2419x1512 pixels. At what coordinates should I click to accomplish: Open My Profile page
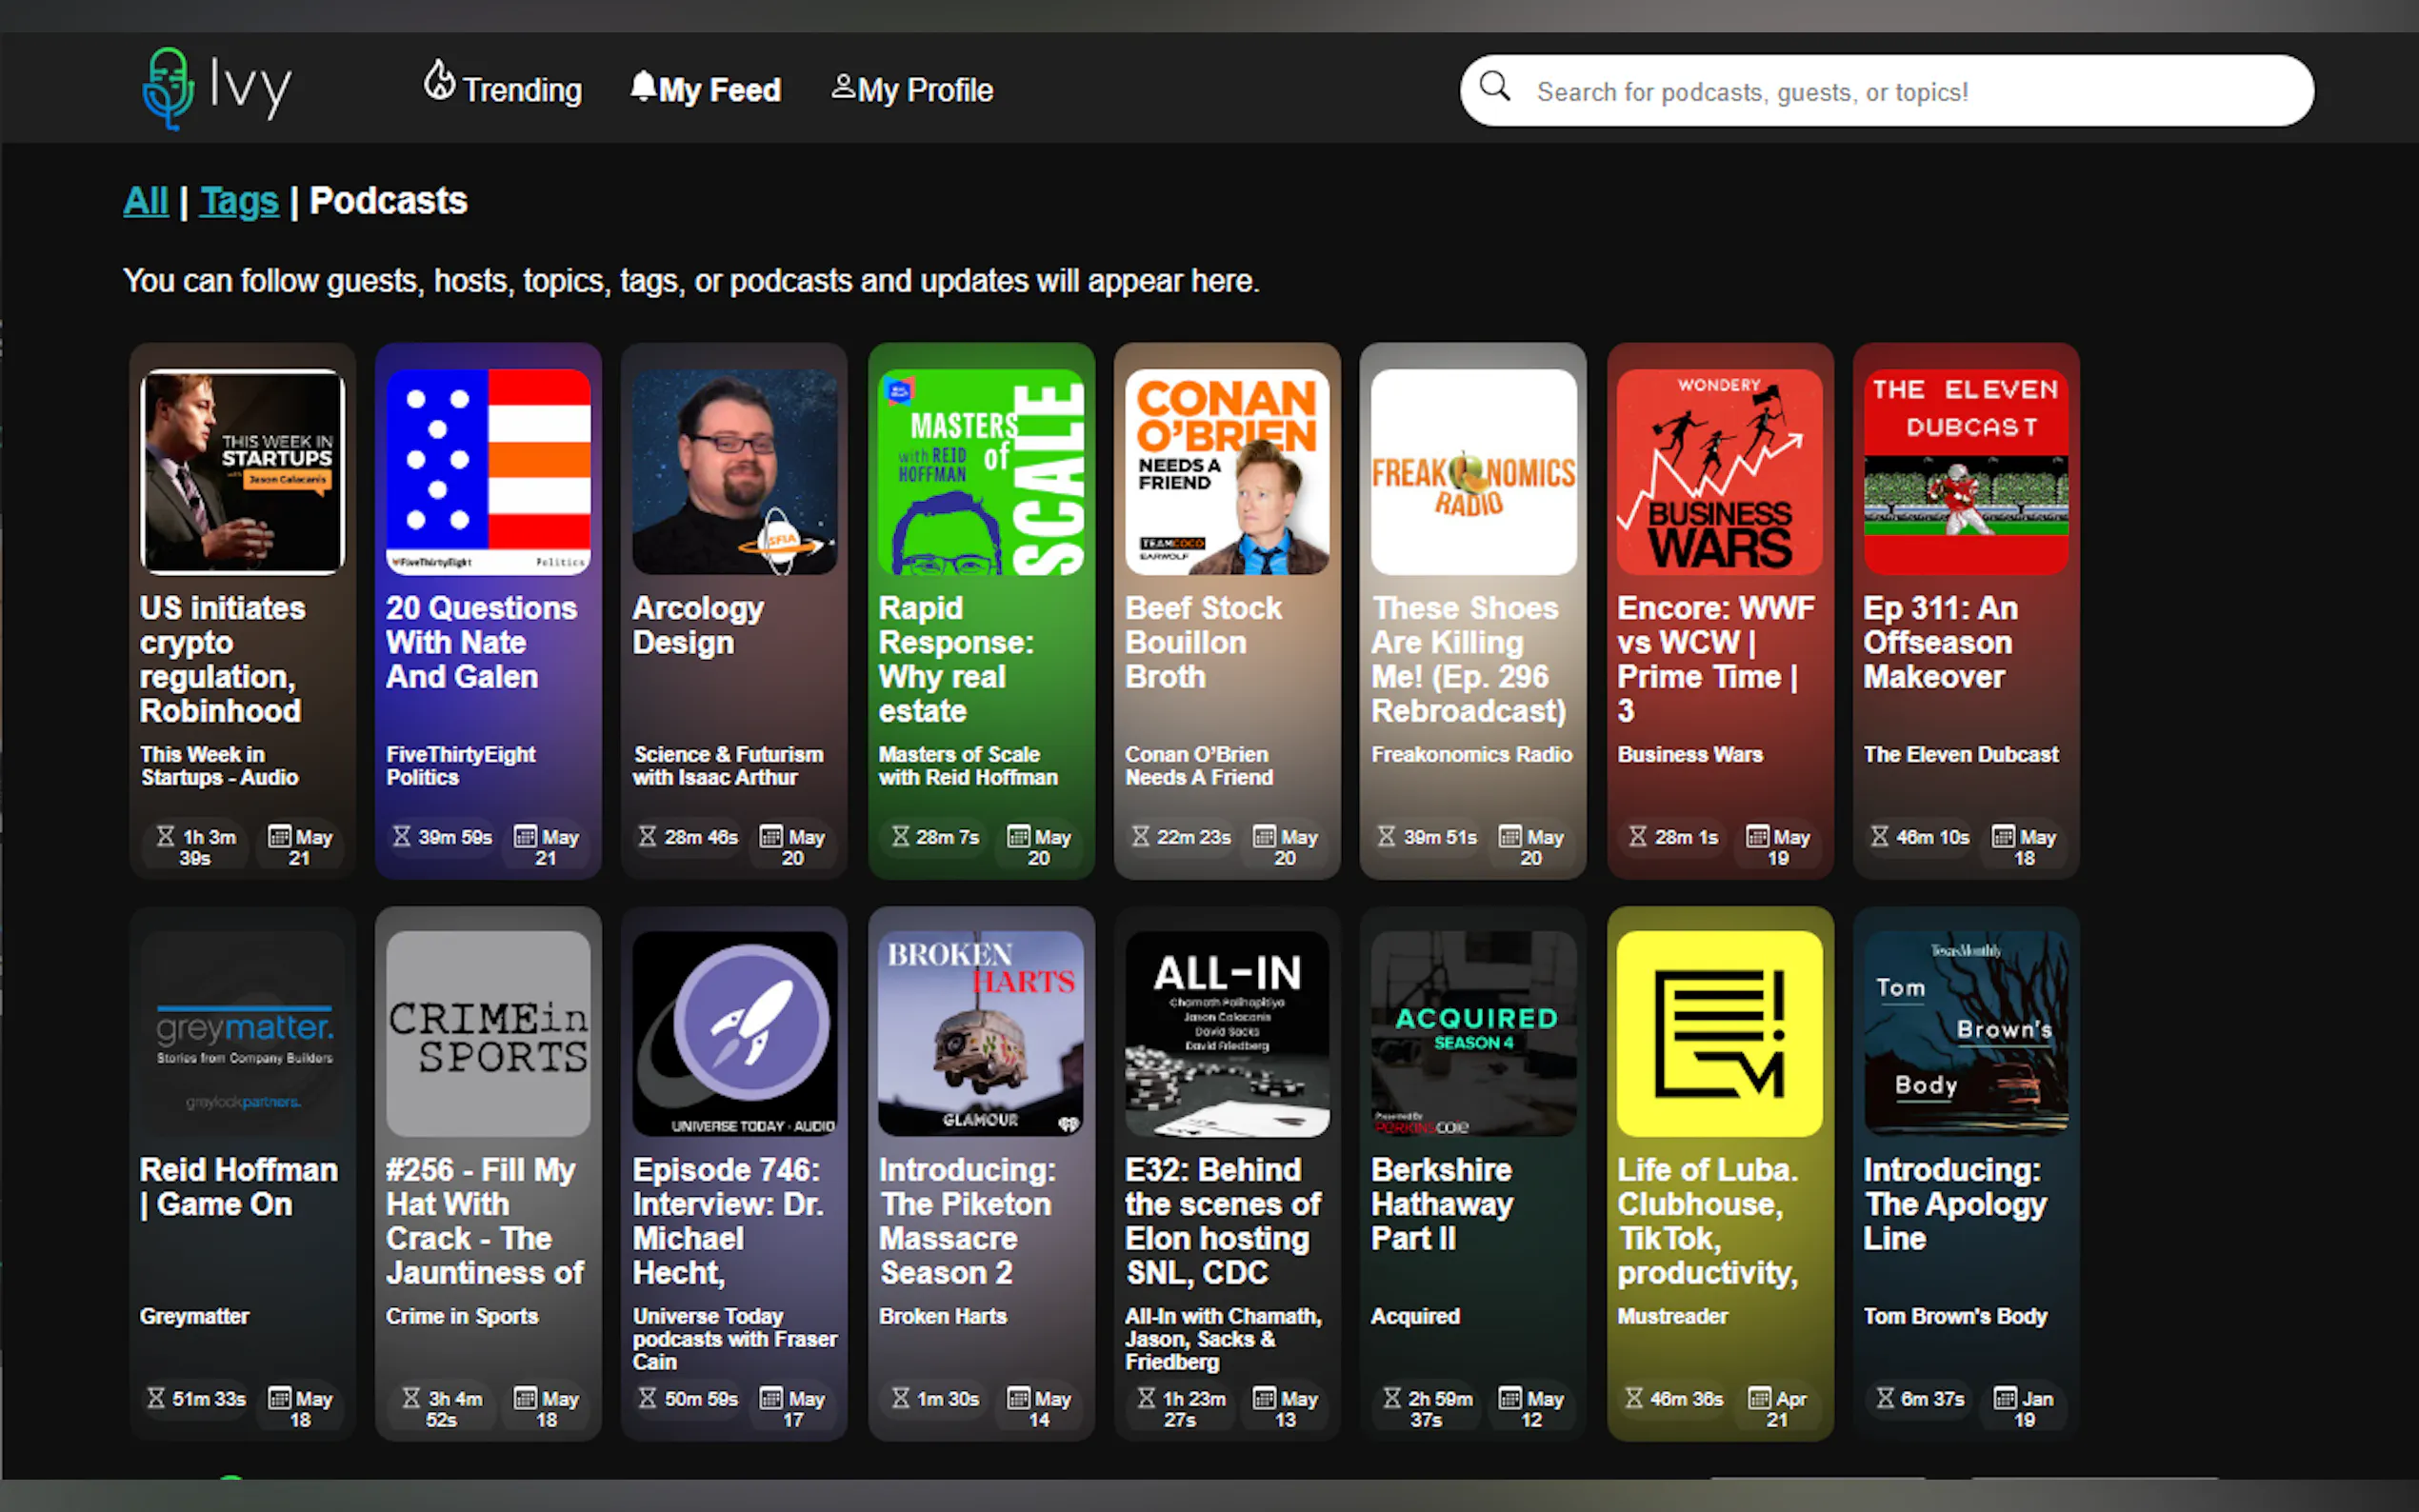(925, 90)
